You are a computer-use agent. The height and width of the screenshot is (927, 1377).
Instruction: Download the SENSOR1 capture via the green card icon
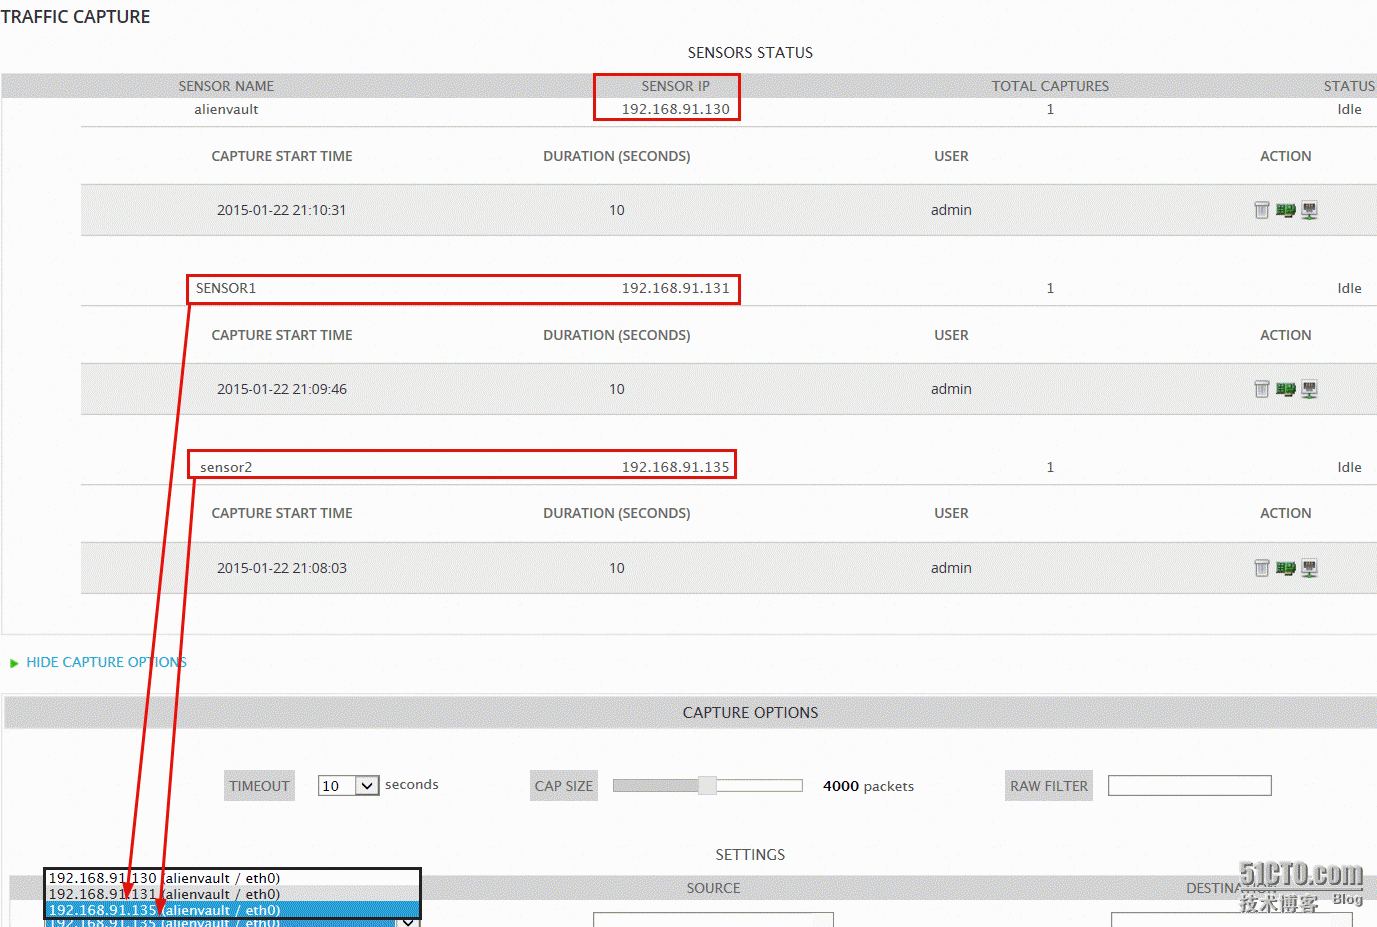tap(1285, 389)
